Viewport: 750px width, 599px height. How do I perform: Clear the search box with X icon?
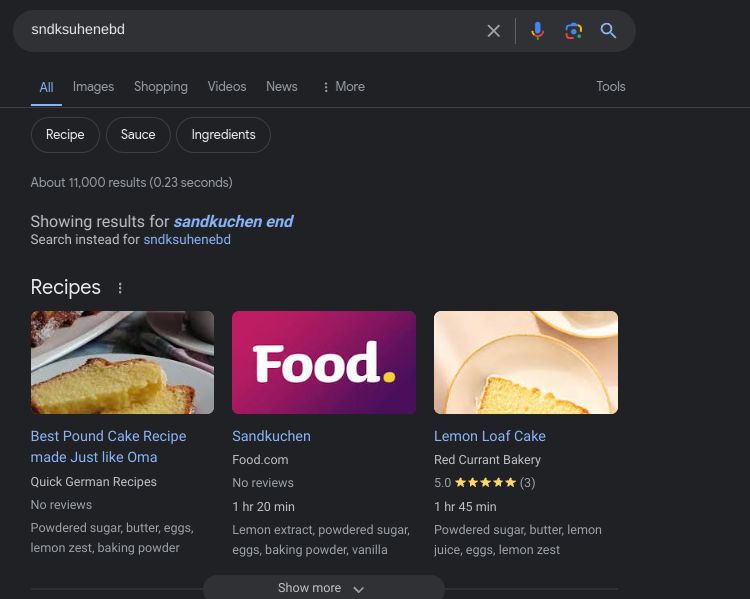pos(493,31)
